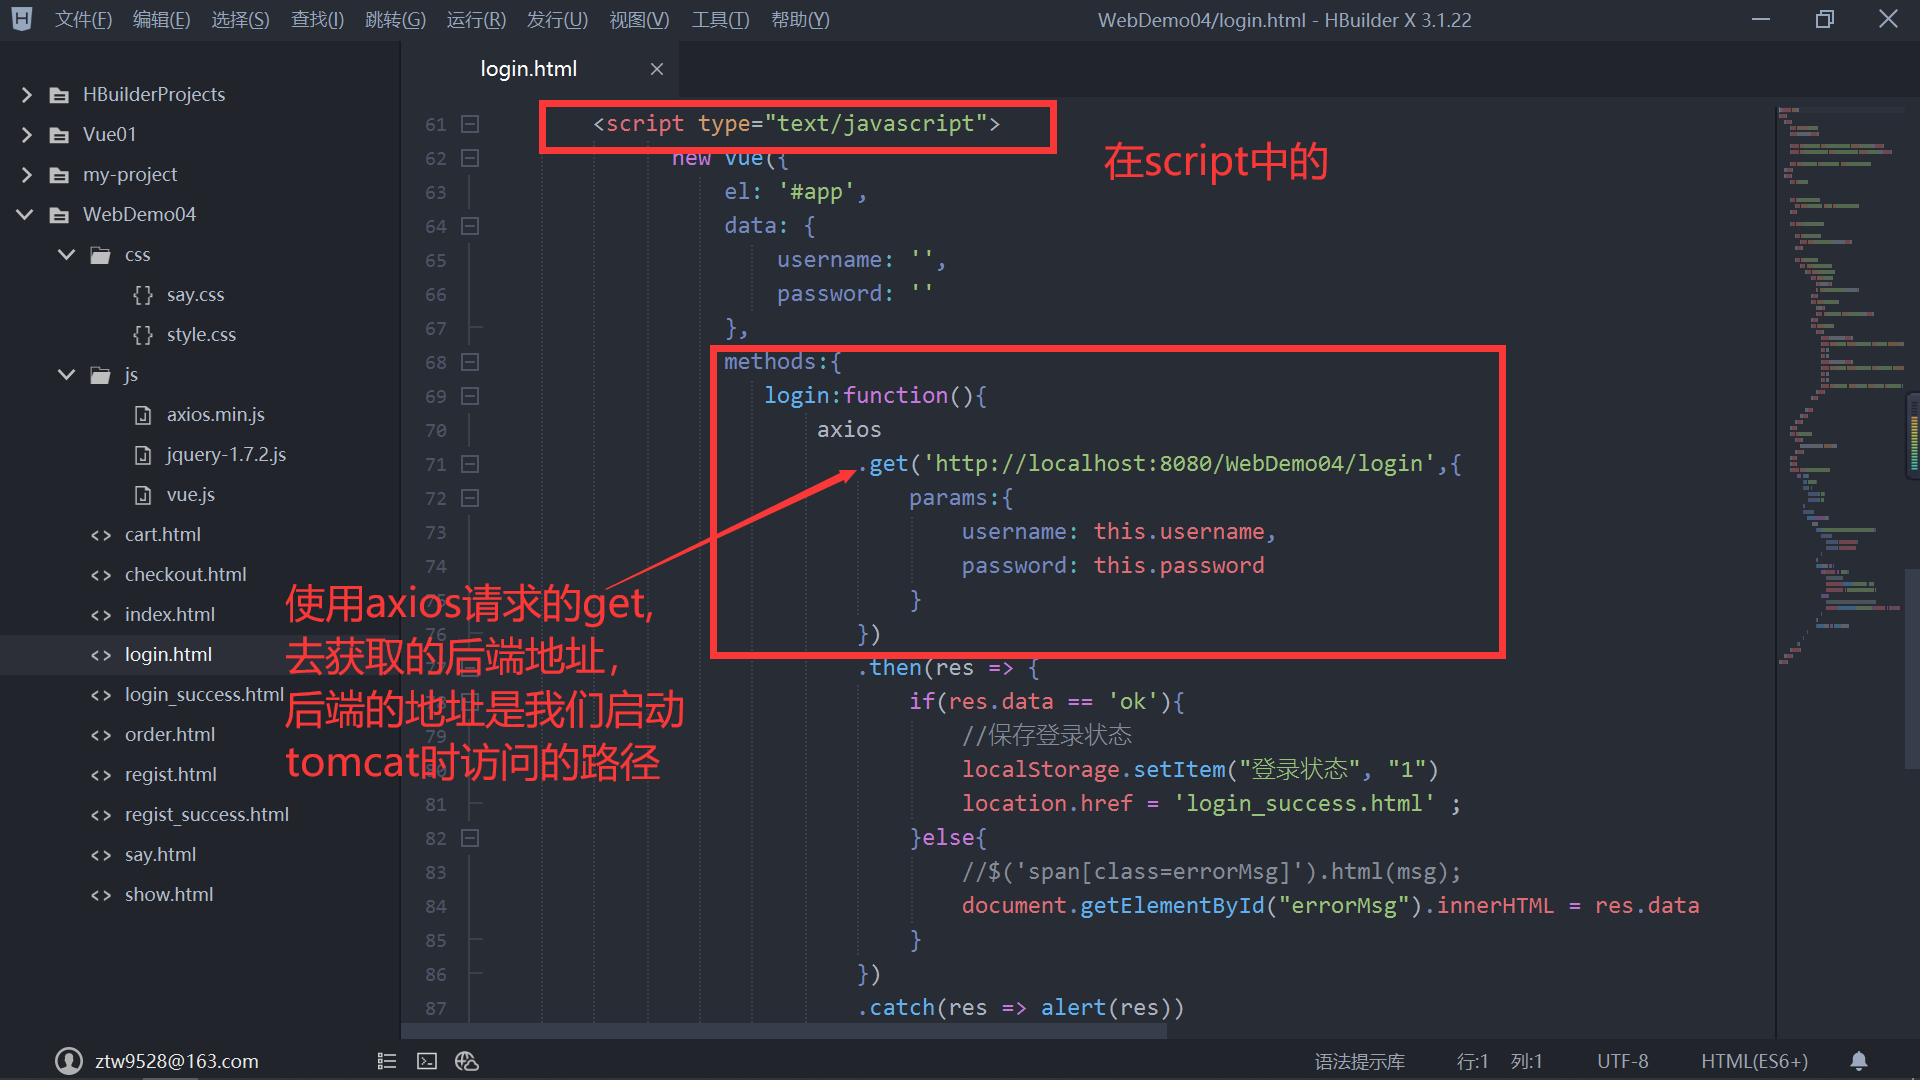Fold the methods block at line 68

click(470, 362)
